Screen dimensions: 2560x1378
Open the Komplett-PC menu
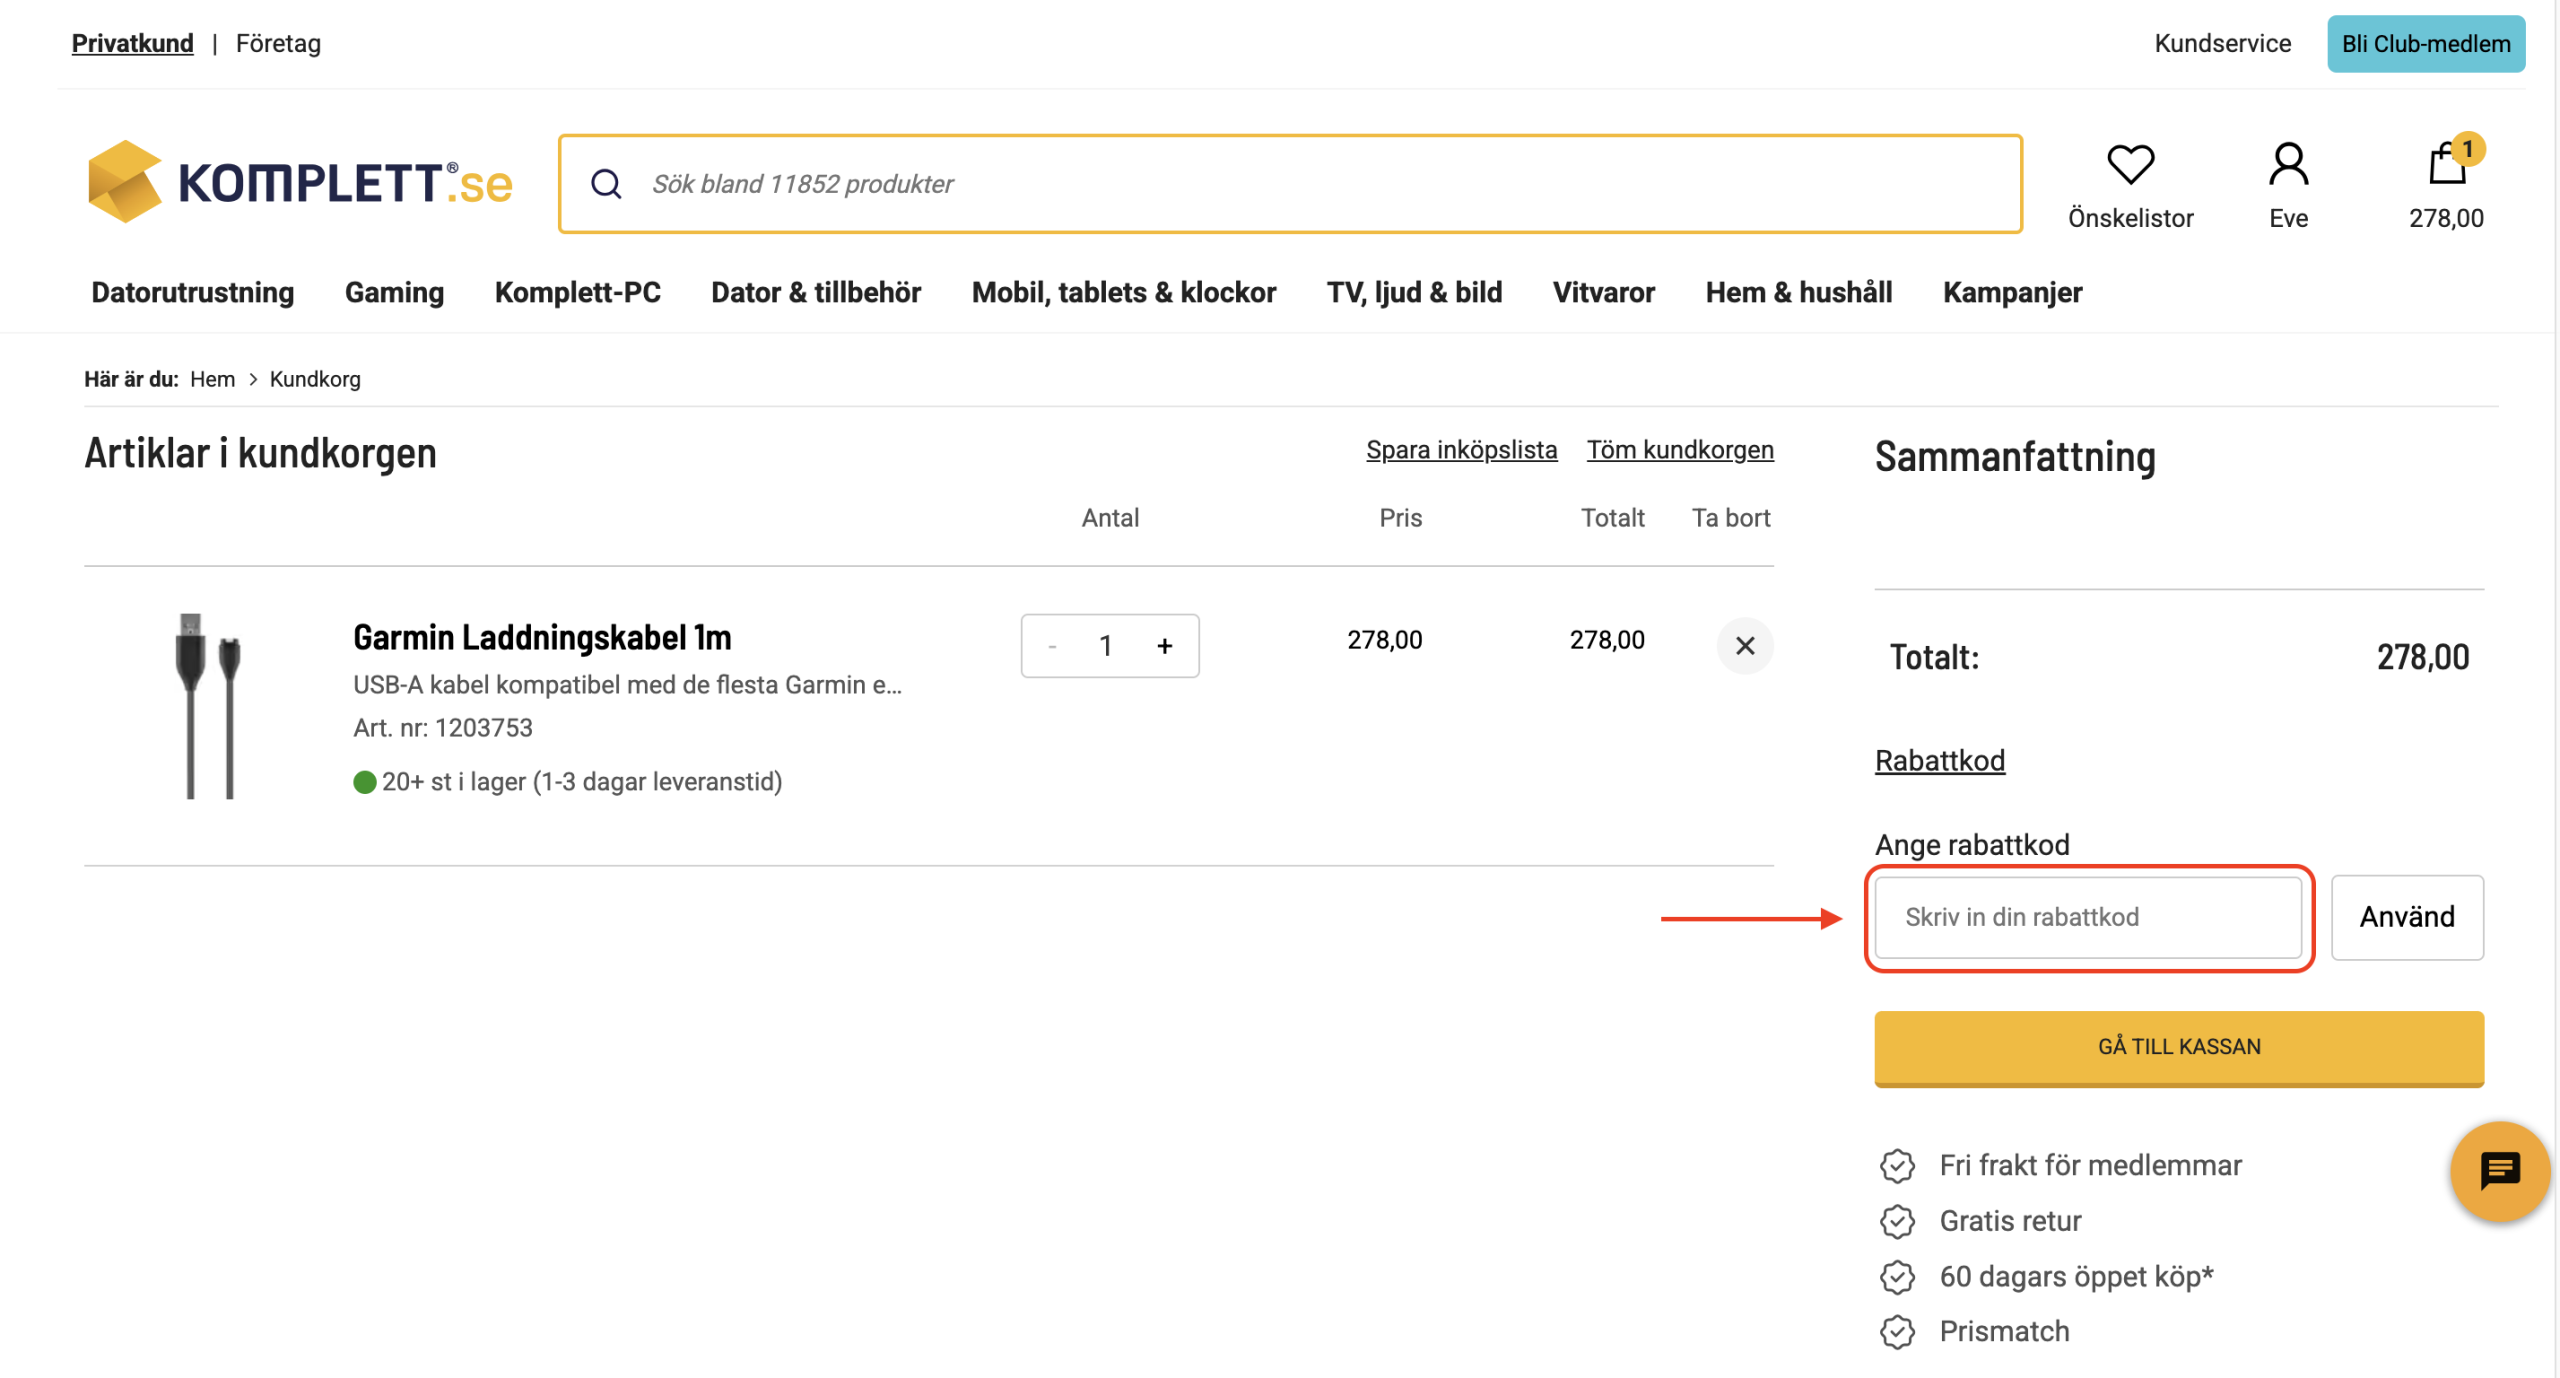point(577,293)
